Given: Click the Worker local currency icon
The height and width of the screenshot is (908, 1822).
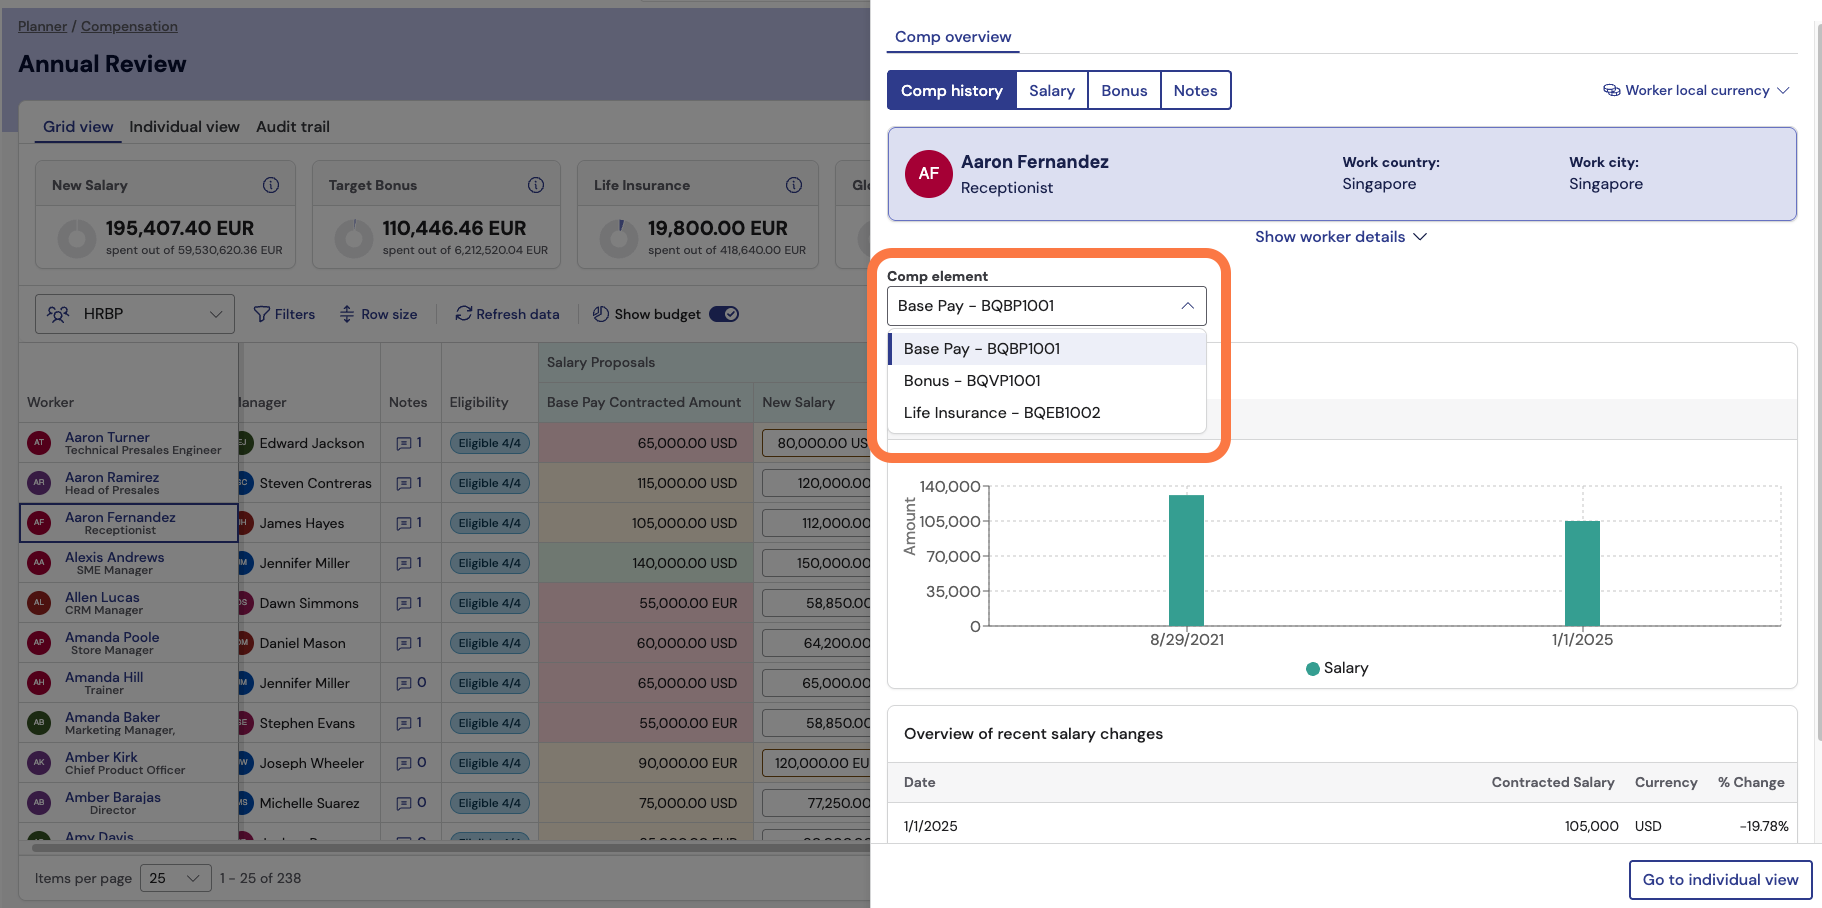Looking at the screenshot, I should 1612,90.
